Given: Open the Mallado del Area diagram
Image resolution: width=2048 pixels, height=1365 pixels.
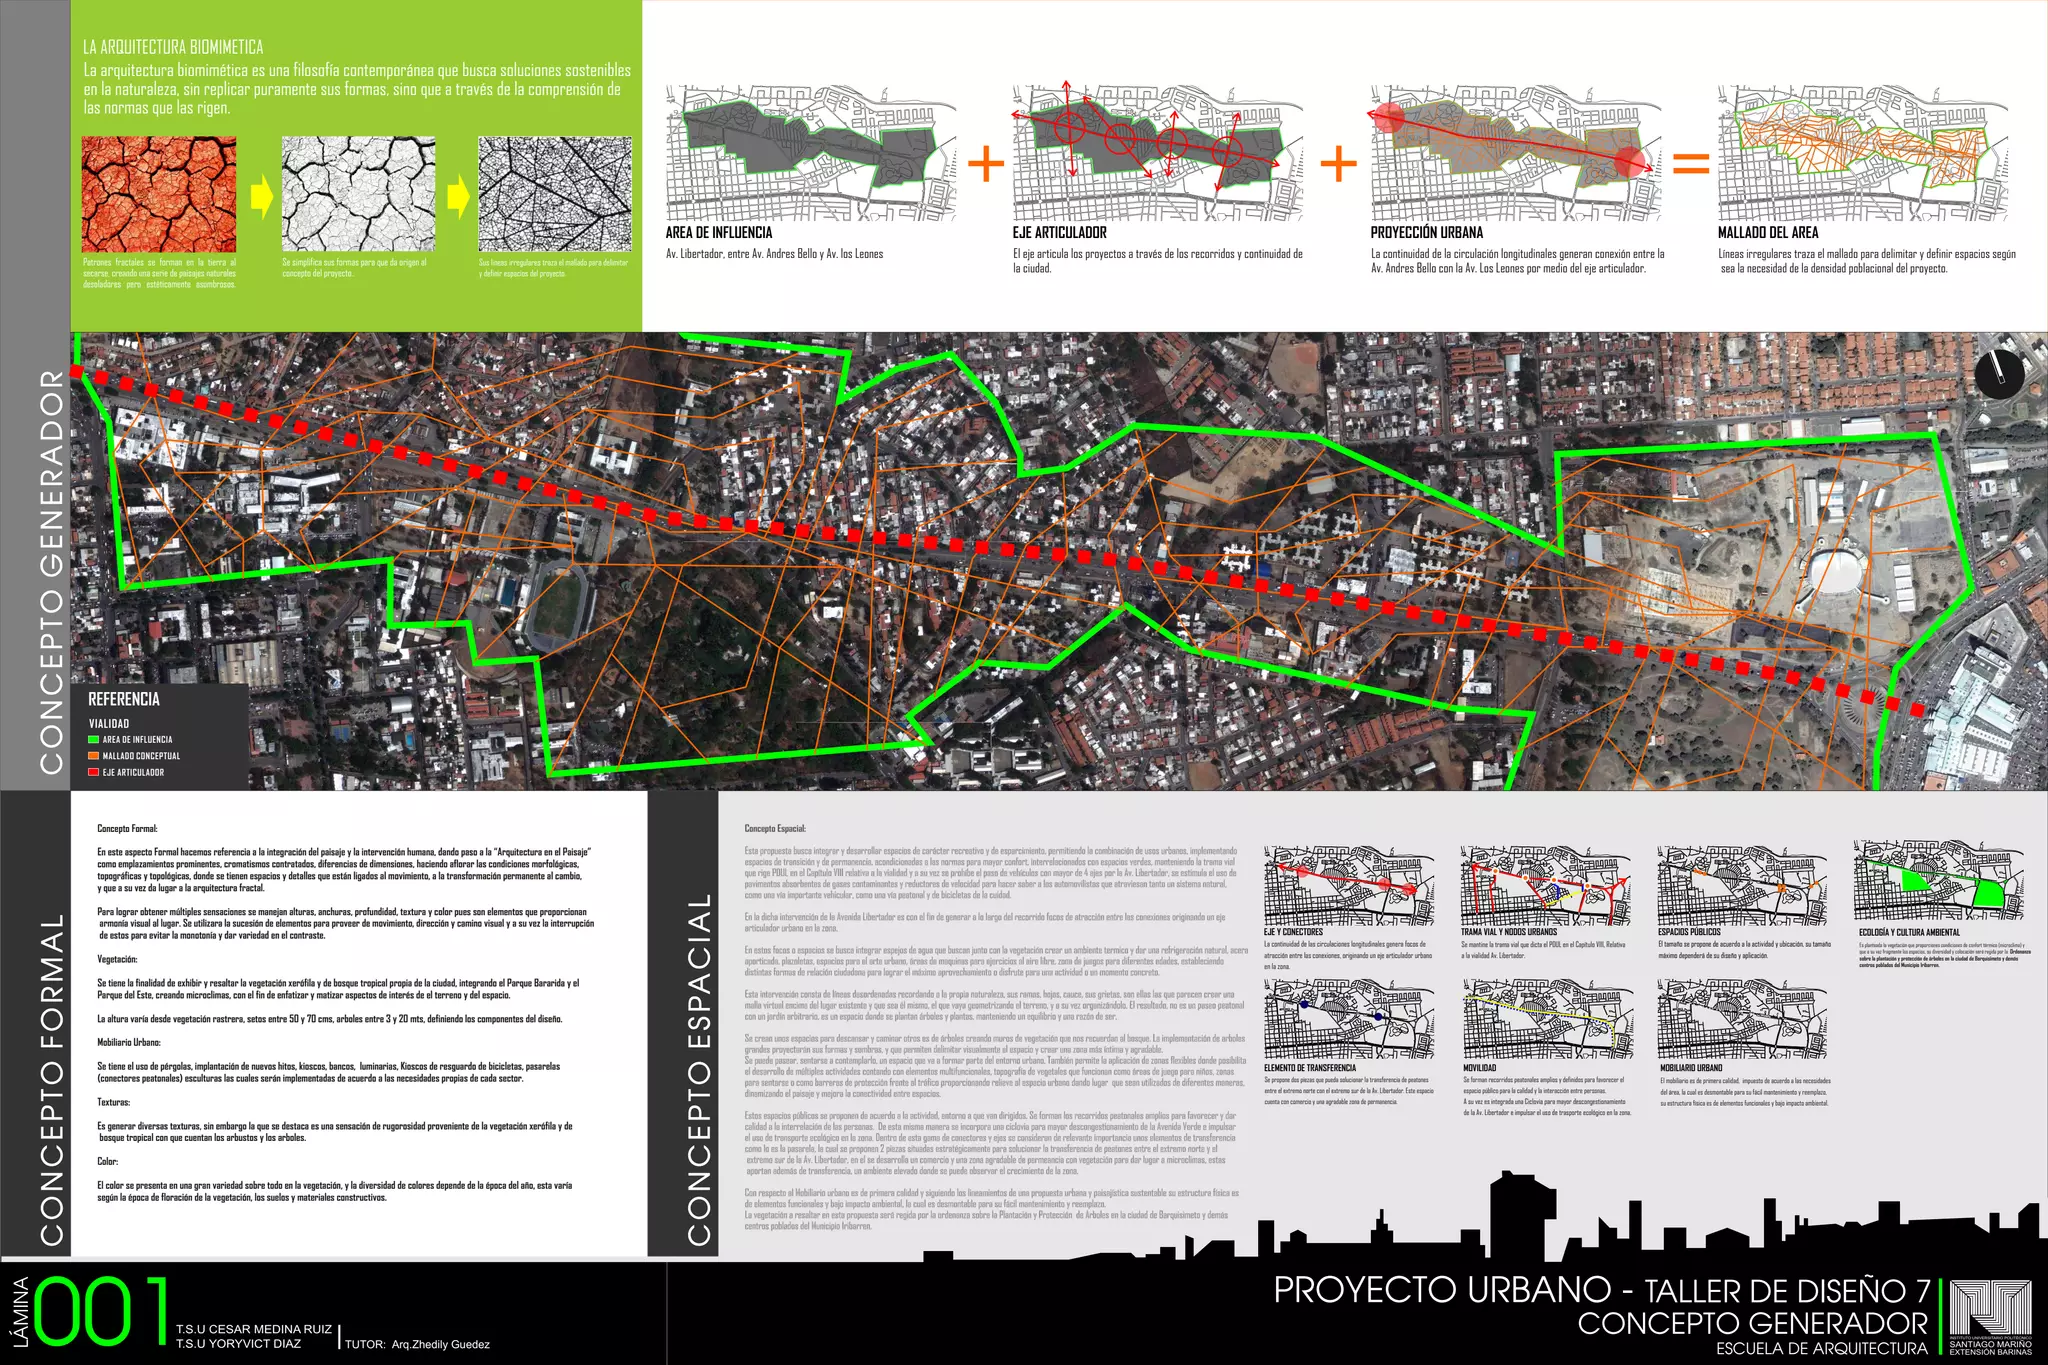Looking at the screenshot, I should [x=1862, y=153].
